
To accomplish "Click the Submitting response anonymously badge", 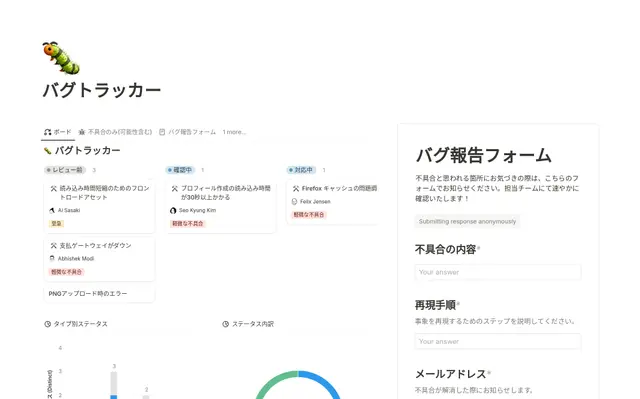I will [467, 222].
